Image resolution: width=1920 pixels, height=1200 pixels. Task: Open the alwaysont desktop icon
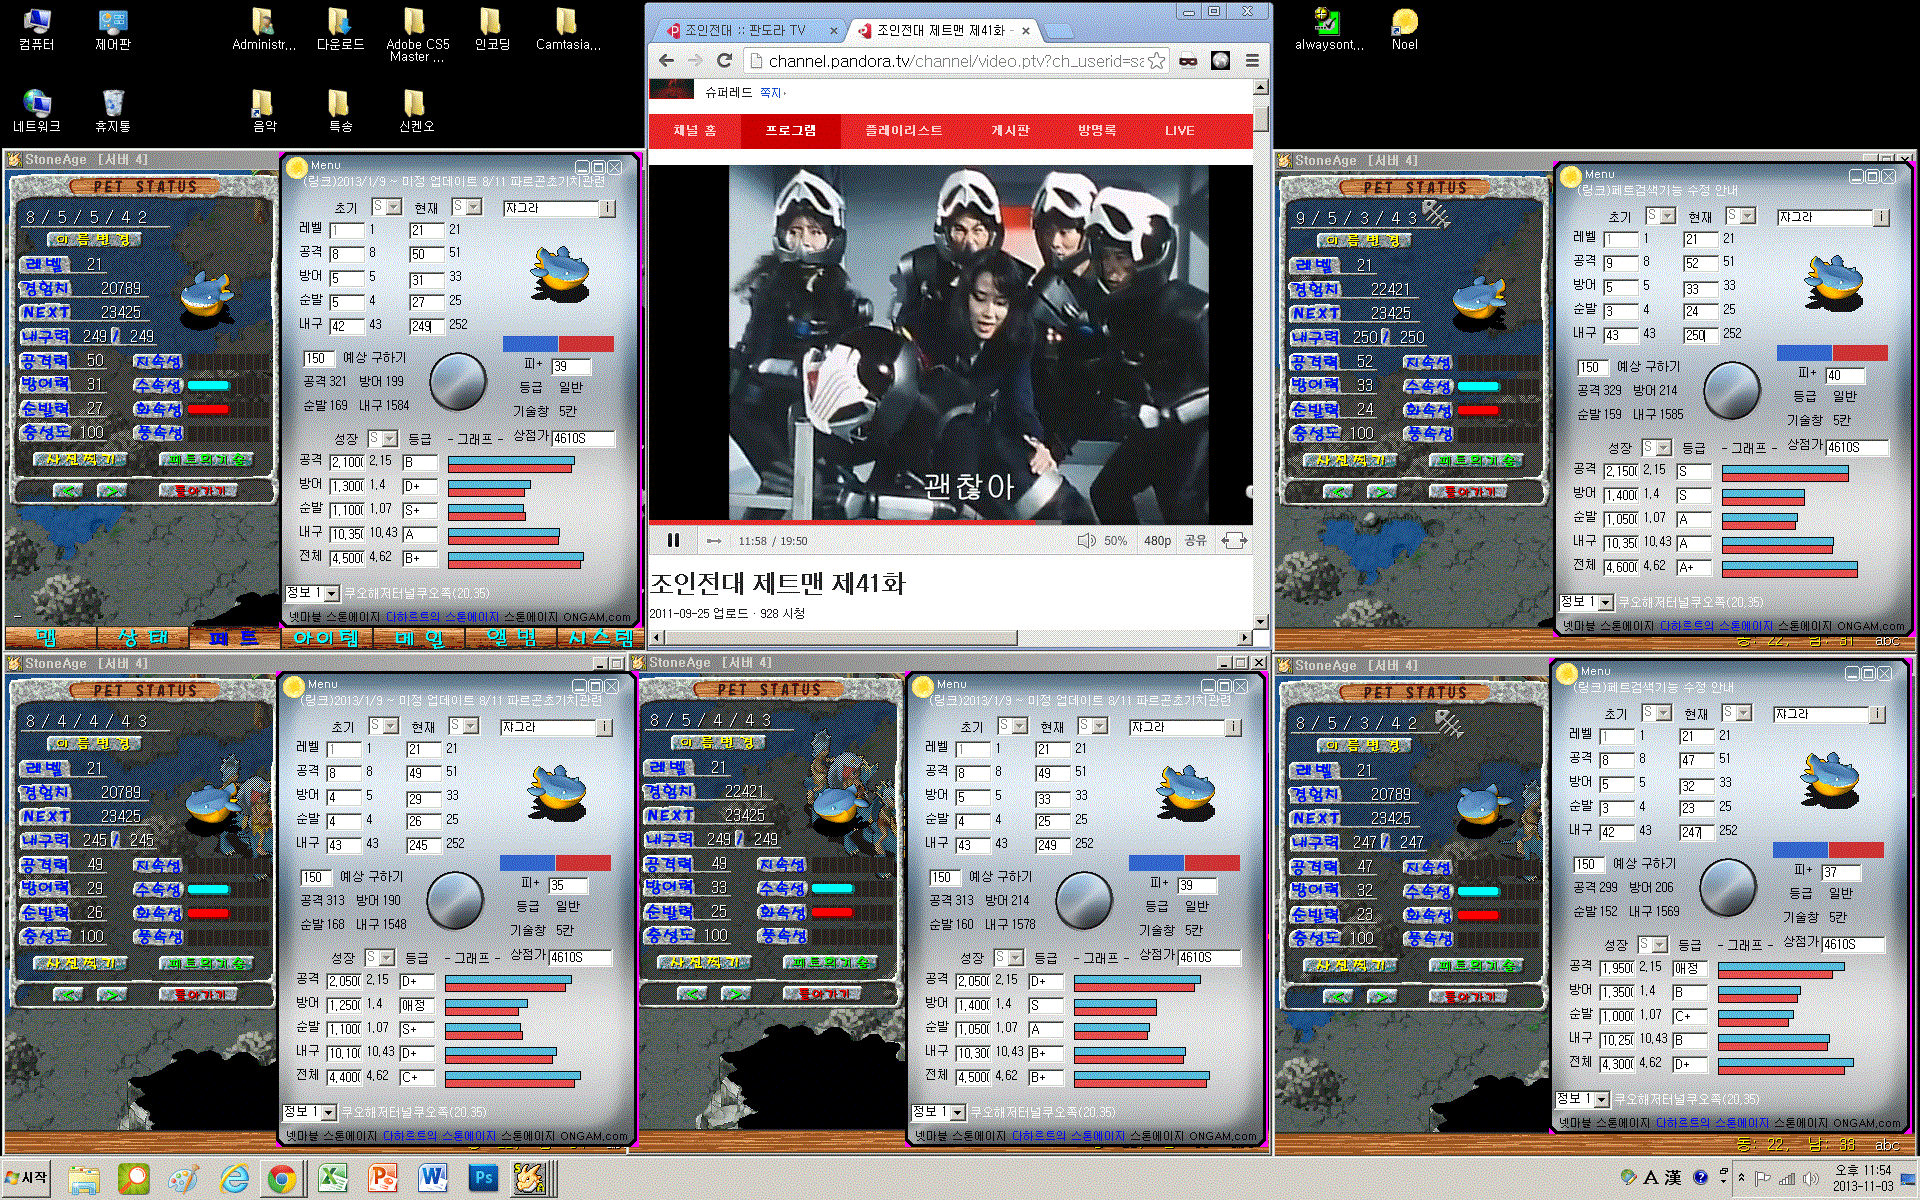(1328, 29)
